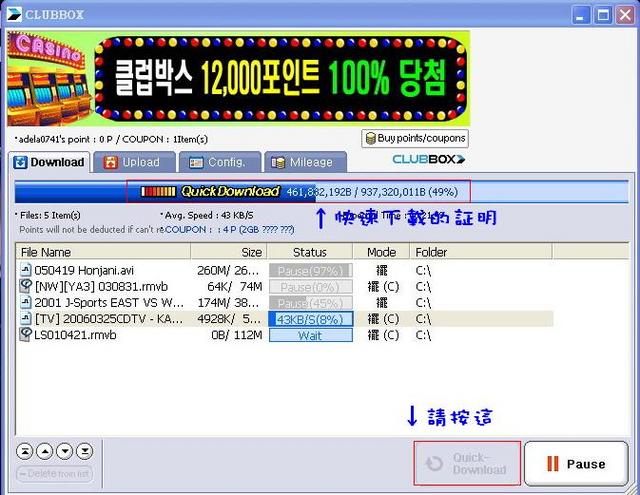640x495 pixels.
Task: Click the Upload tab icon
Action: point(110,162)
